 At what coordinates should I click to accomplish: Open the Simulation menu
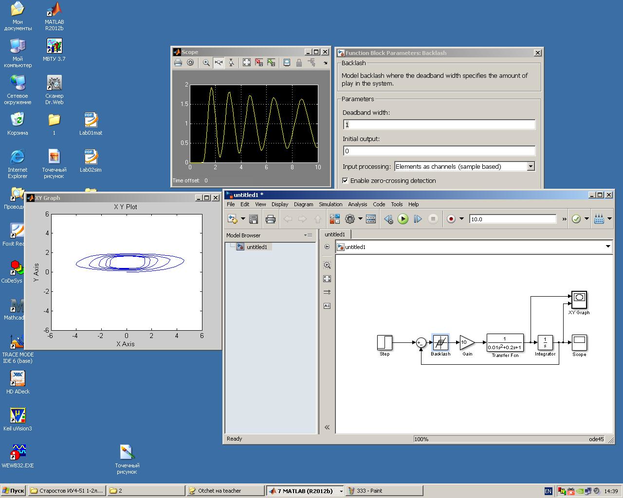coord(329,204)
